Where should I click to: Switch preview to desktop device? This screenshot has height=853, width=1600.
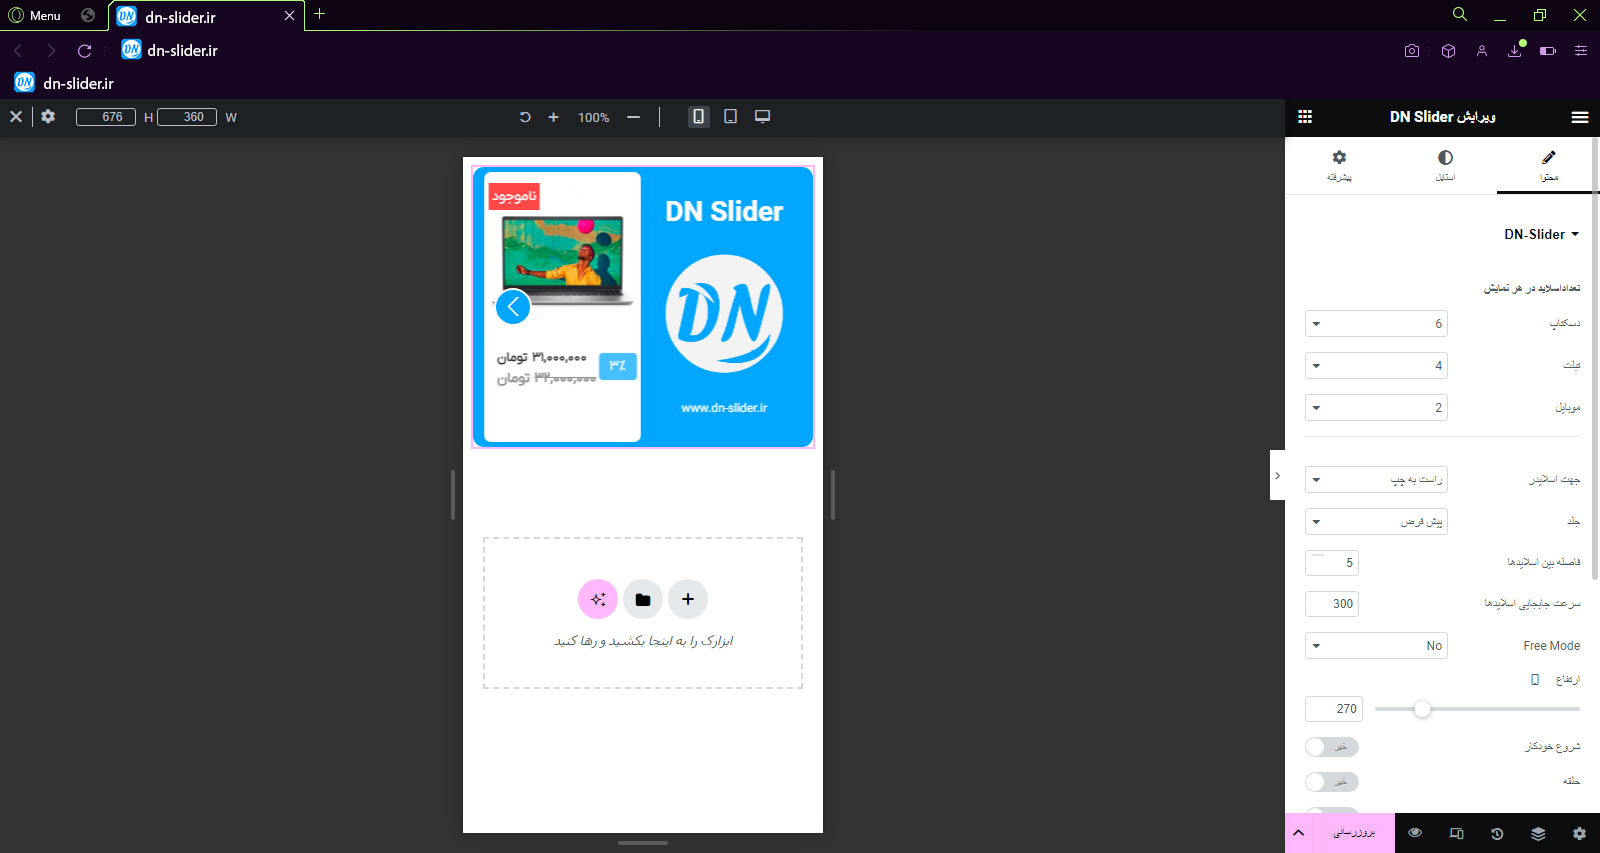tap(762, 116)
